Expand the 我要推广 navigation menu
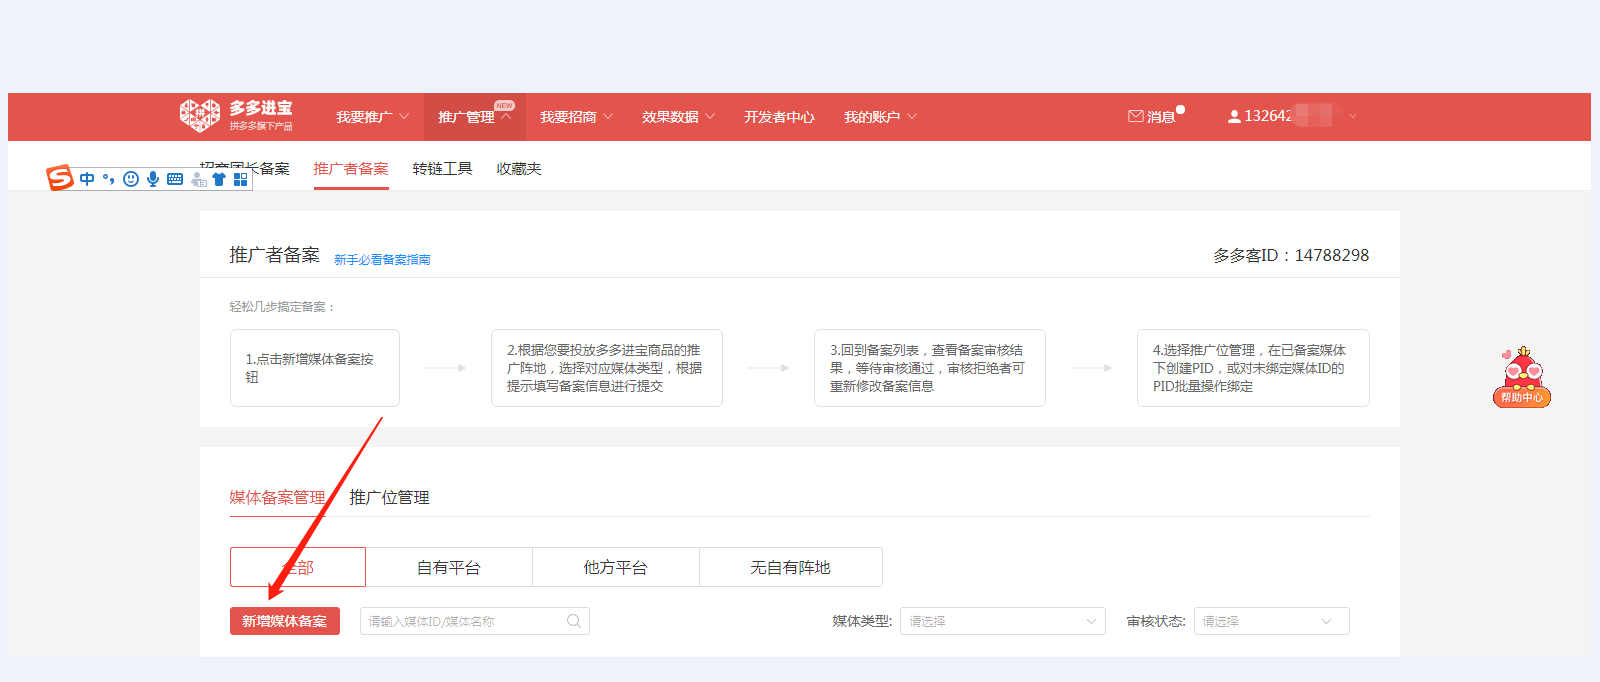This screenshot has height=682, width=1600. coord(372,117)
